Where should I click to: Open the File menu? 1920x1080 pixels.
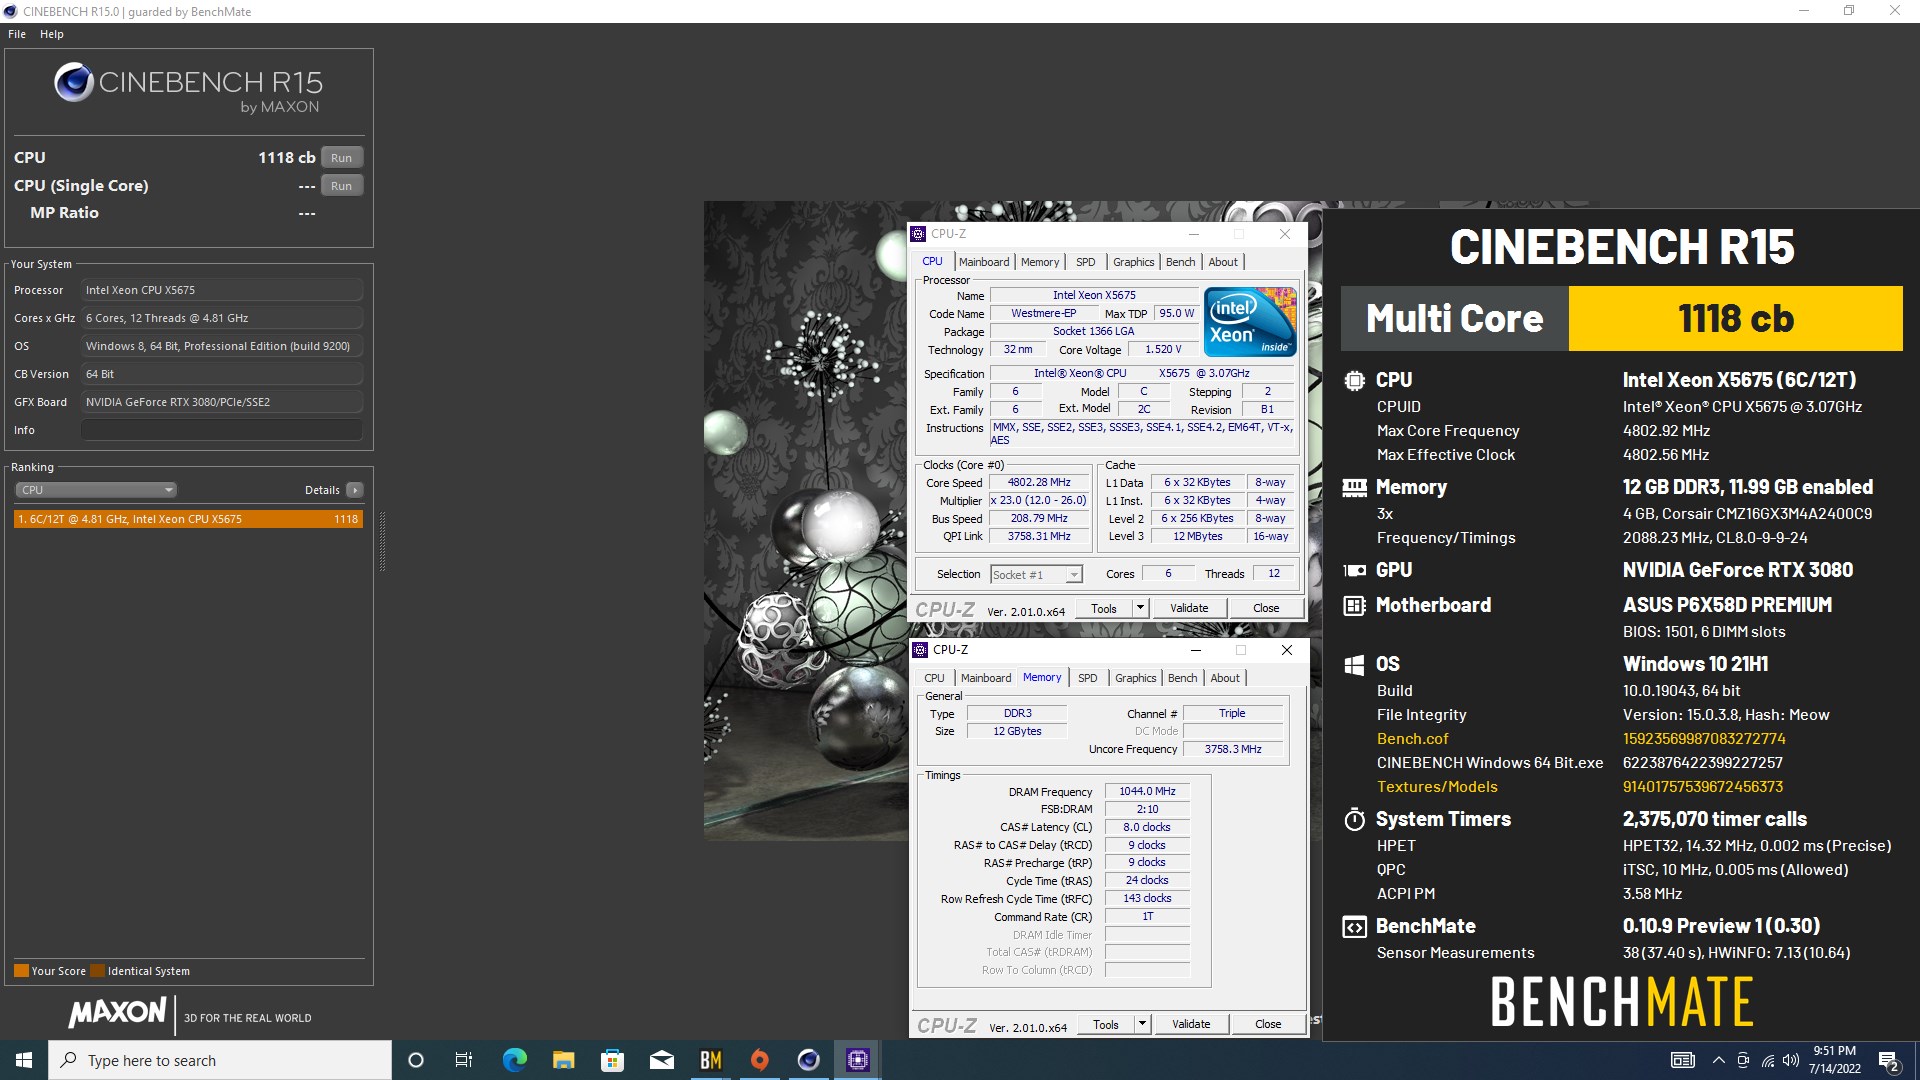pos(17,34)
